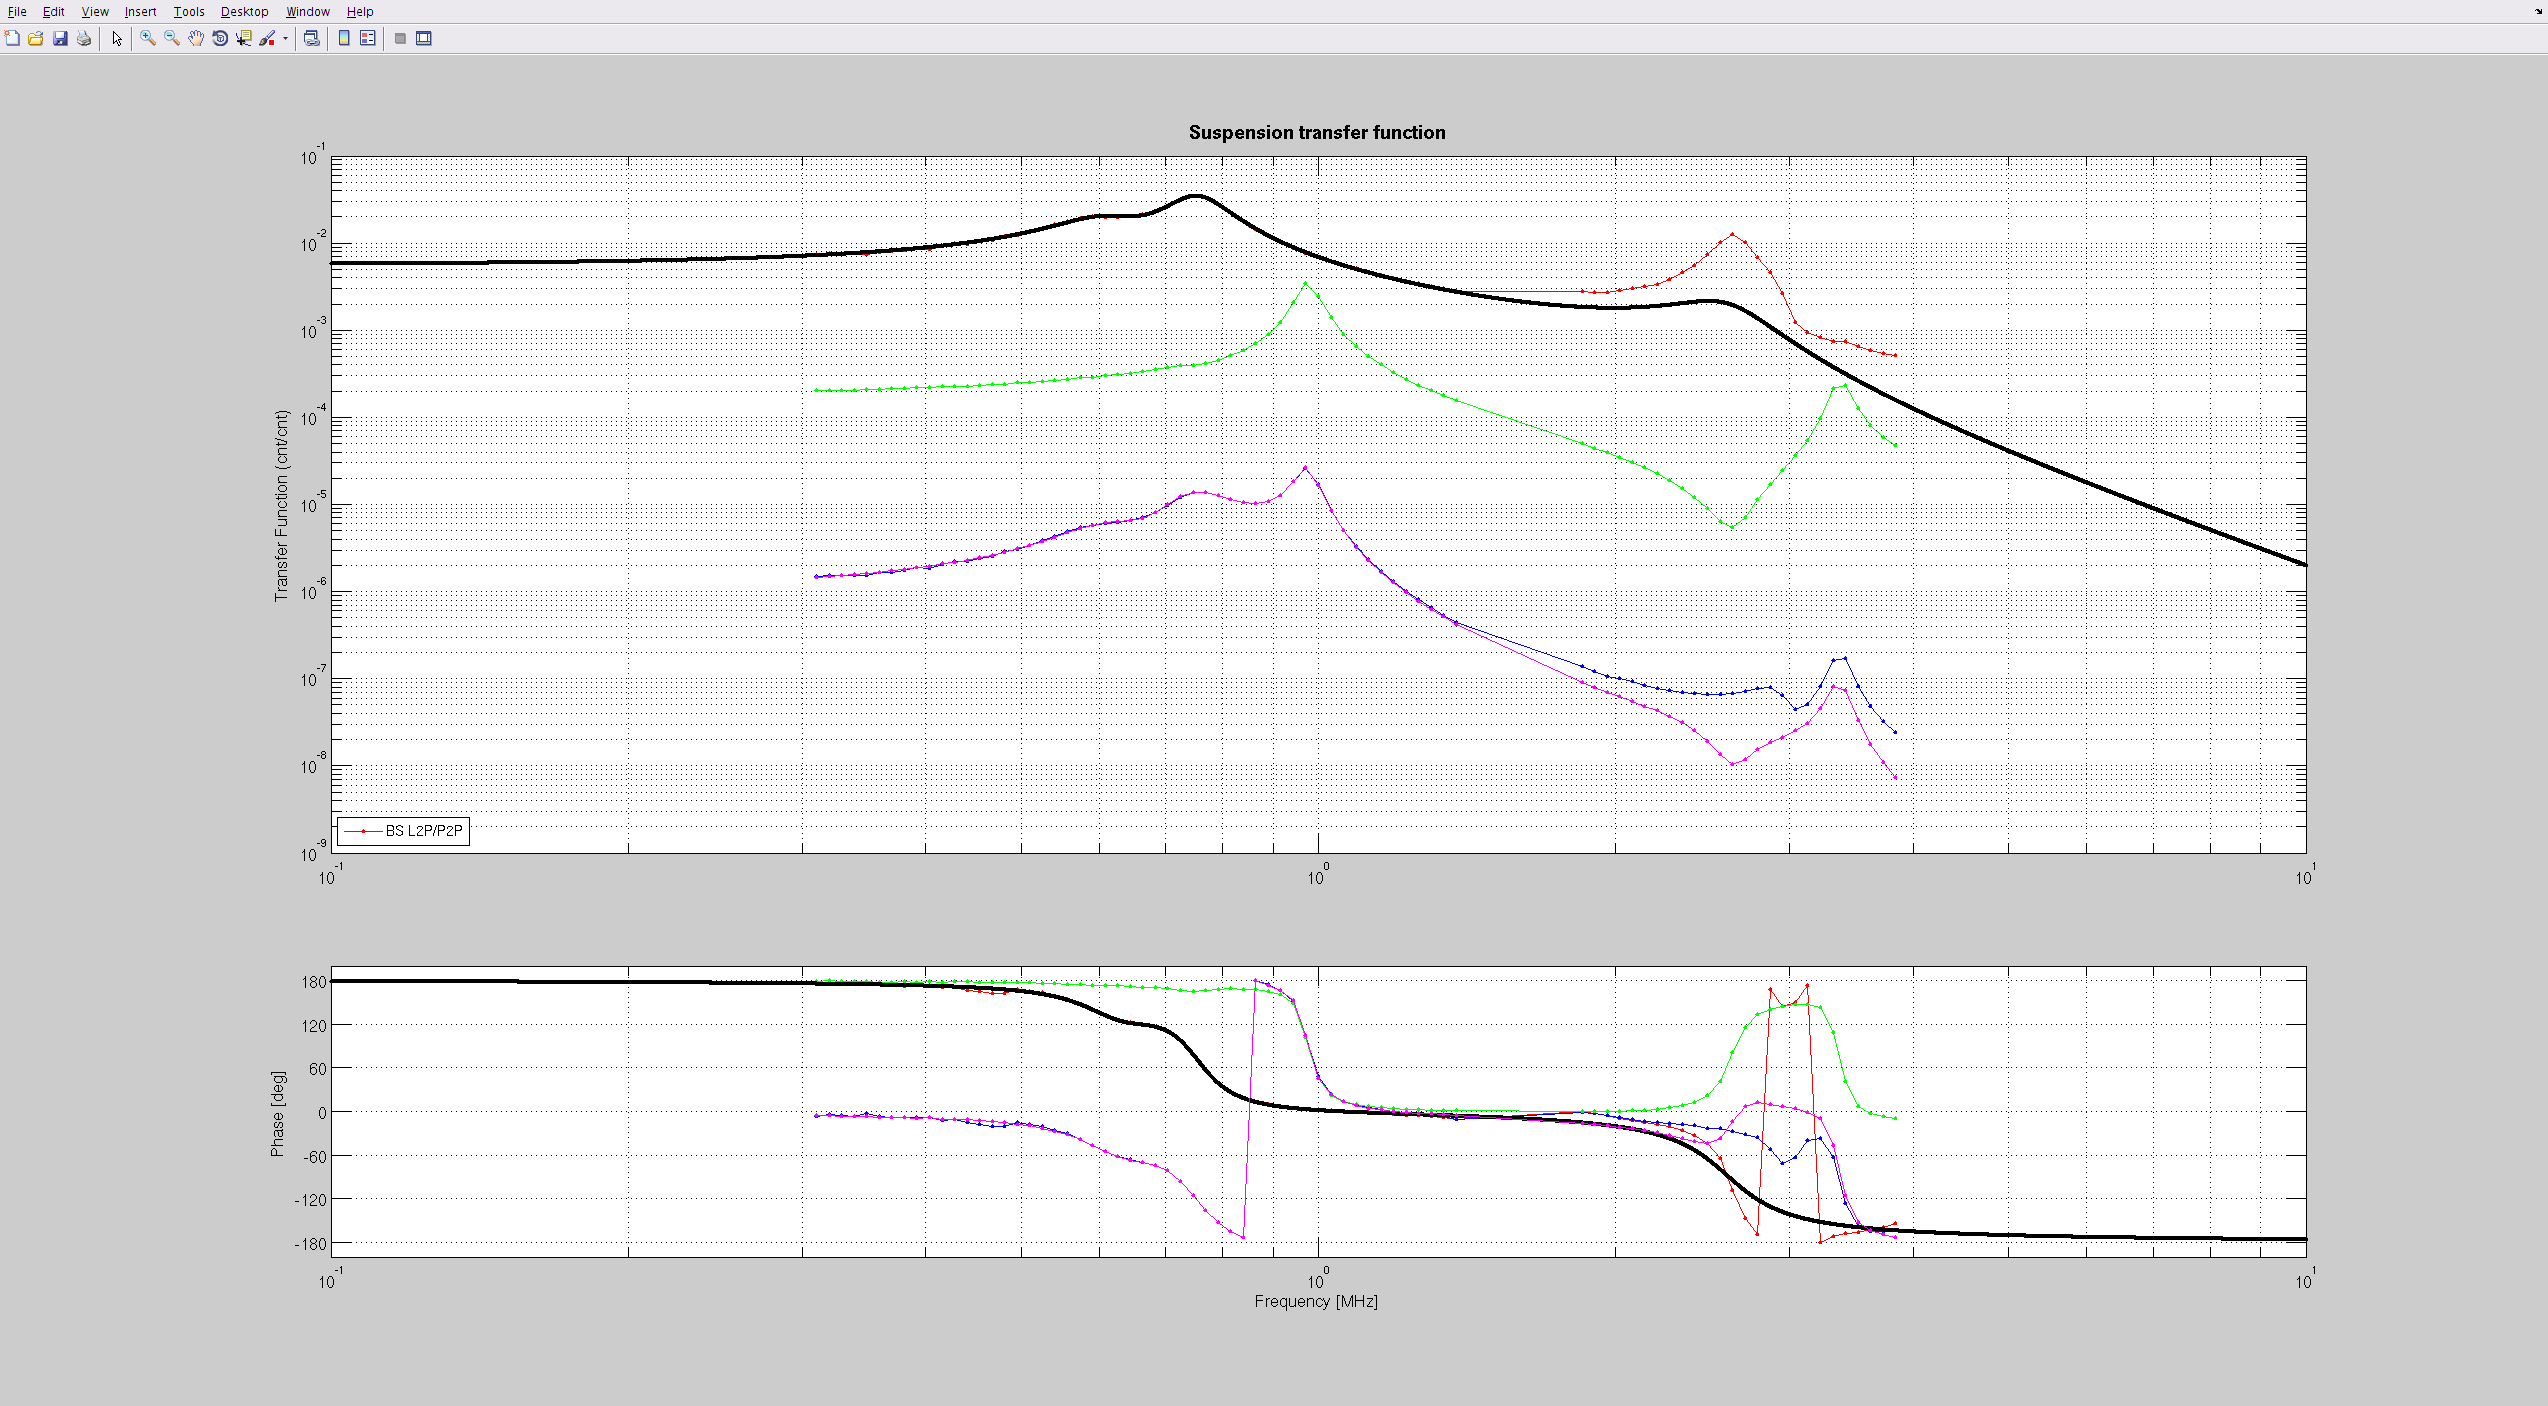This screenshot has width=2548, height=1406.
Task: Create a new figure from the toolbar
Action: pos(12,38)
